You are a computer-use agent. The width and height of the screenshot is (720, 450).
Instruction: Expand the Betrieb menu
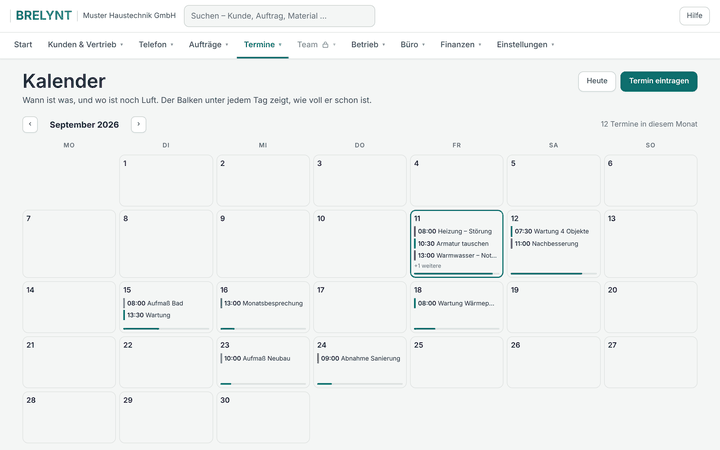pyautogui.click(x=368, y=45)
